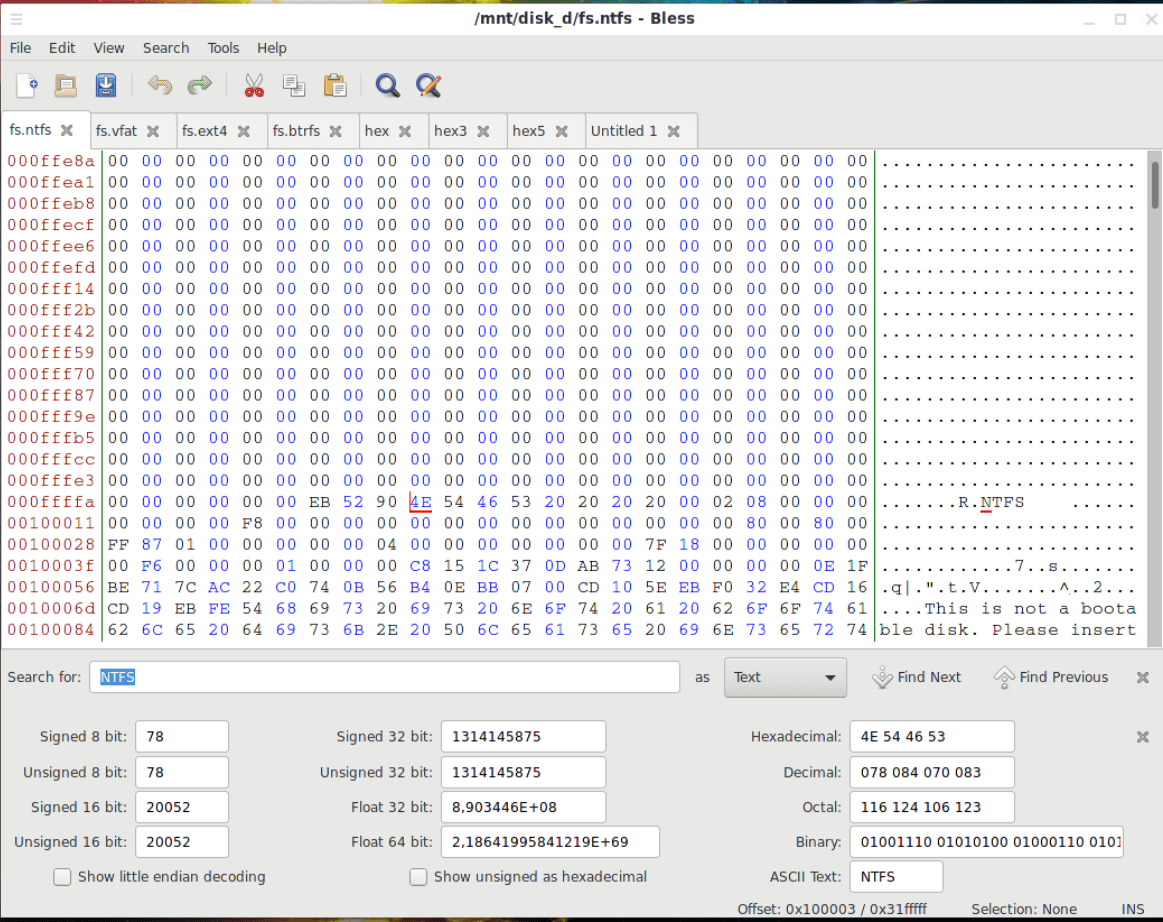The image size is (1163, 922).
Task: Enable Show little endian decoding
Action: 62,877
